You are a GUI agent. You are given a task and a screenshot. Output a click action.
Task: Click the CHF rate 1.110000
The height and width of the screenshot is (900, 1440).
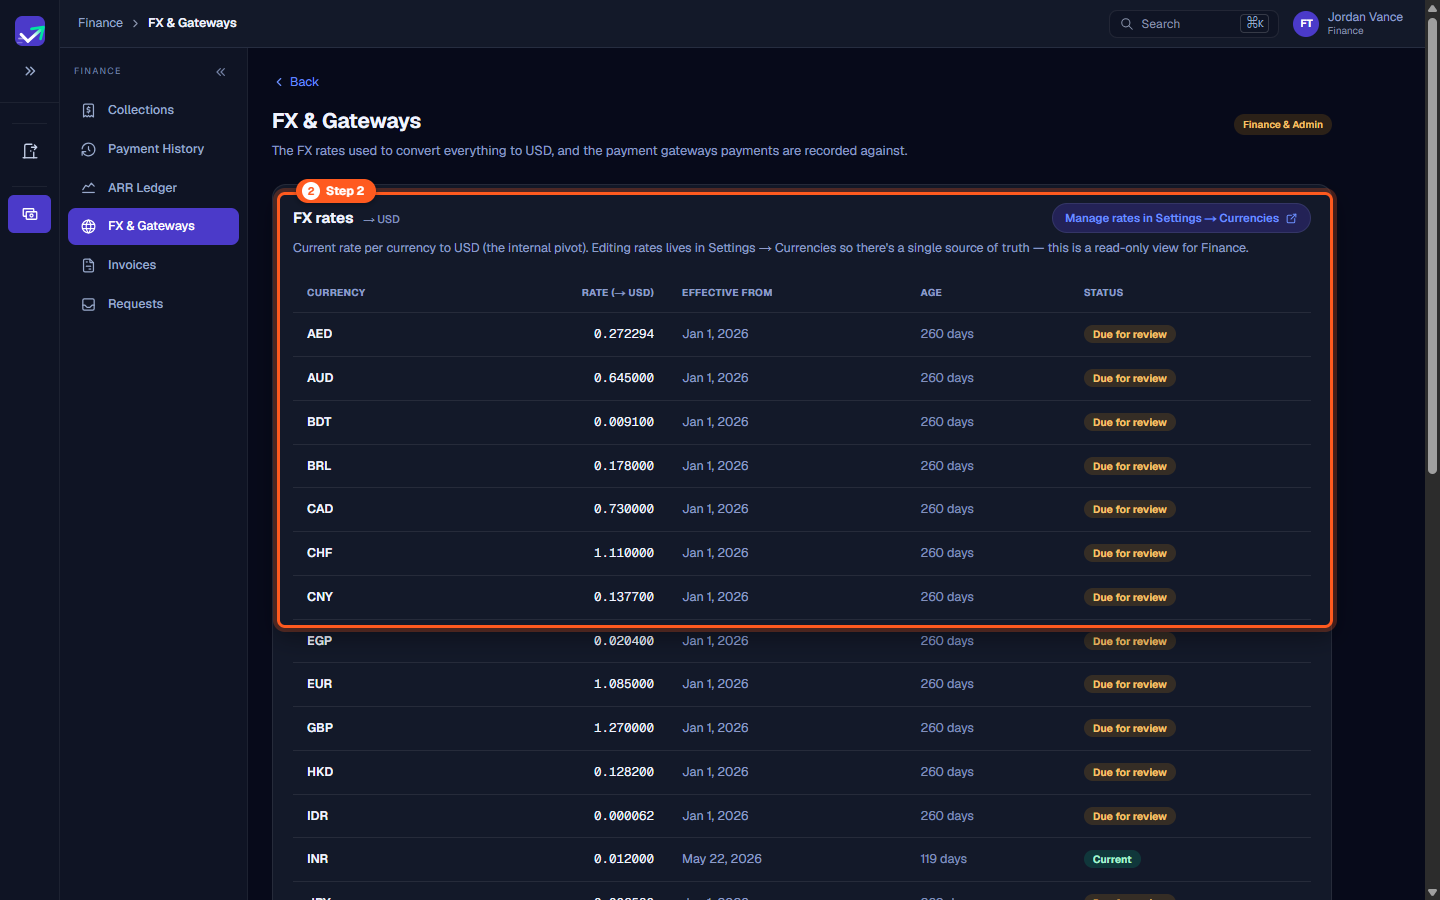pos(624,553)
